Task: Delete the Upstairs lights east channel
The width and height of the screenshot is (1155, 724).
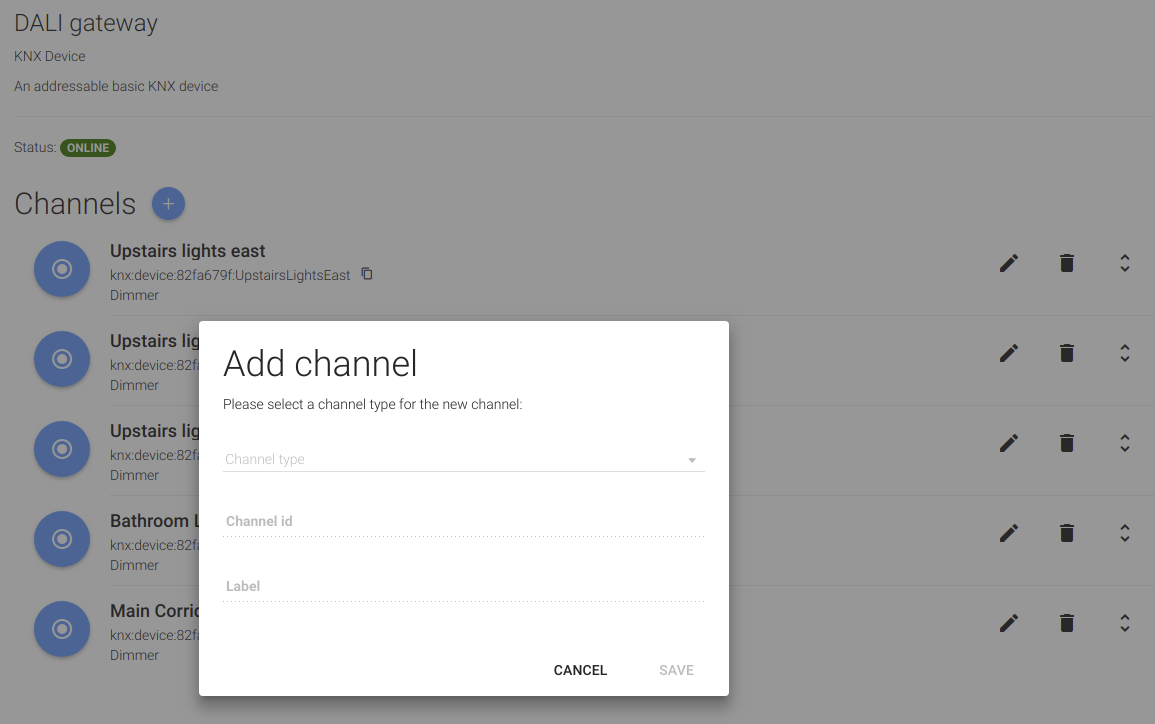Action: (x=1067, y=263)
